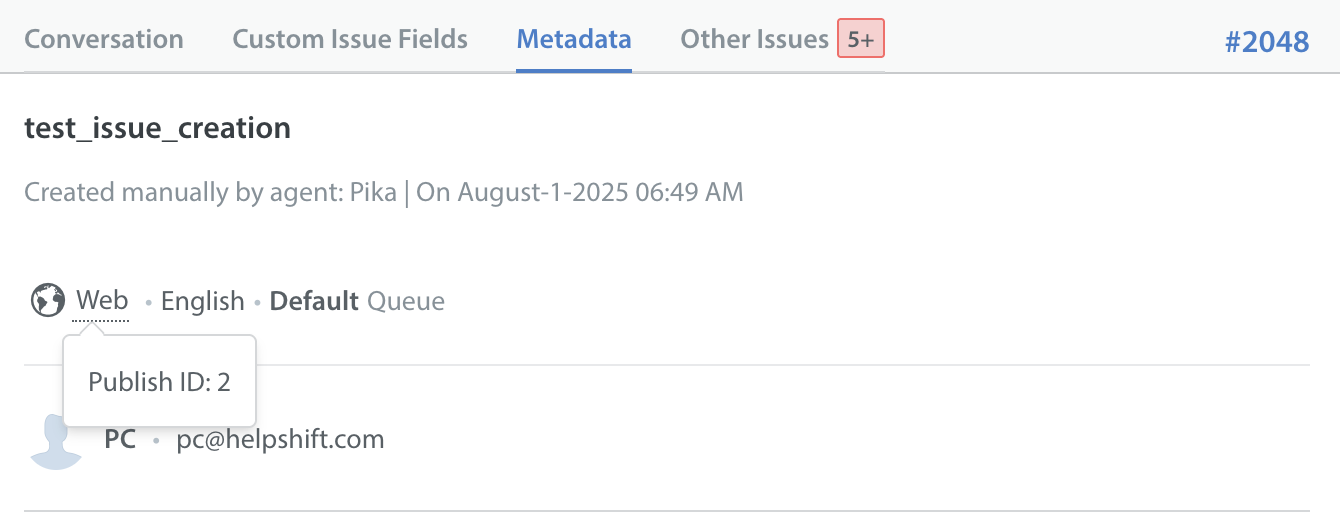1340x518 pixels.
Task: Click the PC user name
Action: (x=120, y=439)
